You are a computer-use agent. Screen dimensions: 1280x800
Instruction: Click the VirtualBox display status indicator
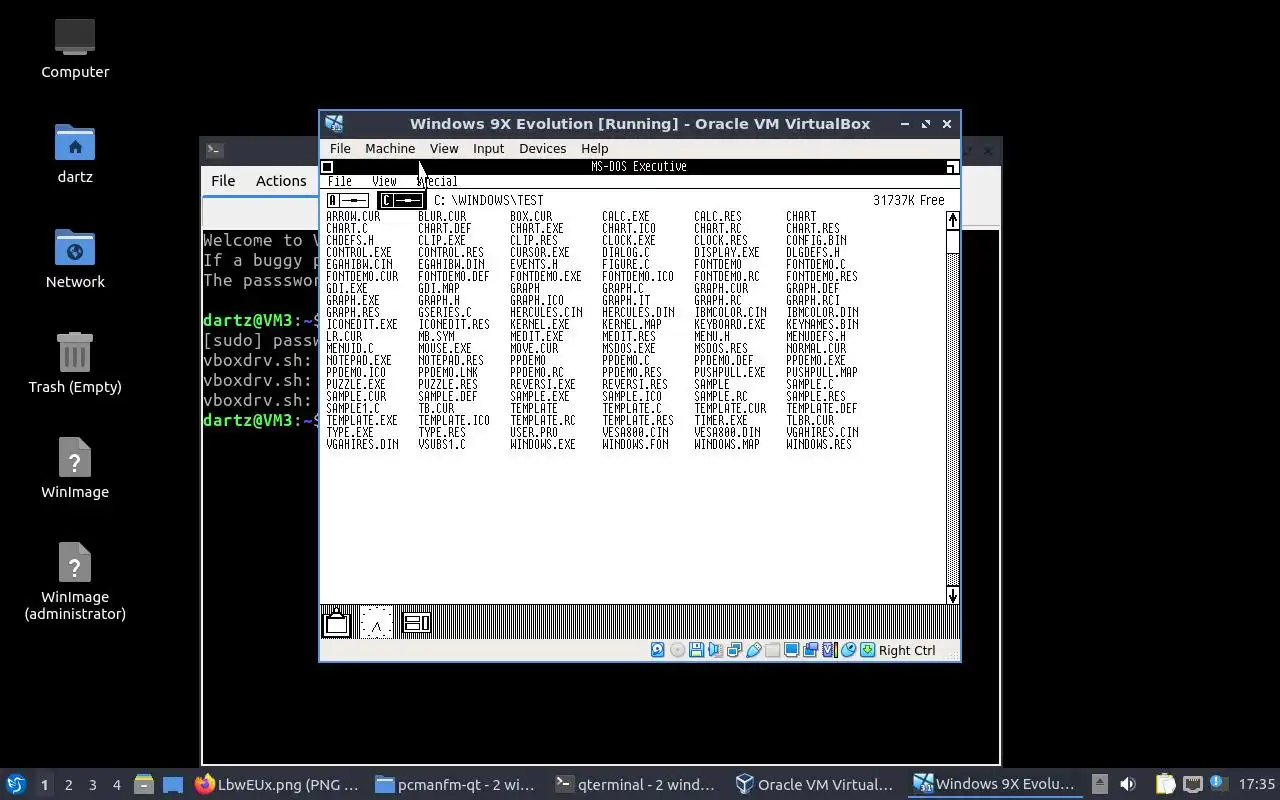[x=791, y=650]
